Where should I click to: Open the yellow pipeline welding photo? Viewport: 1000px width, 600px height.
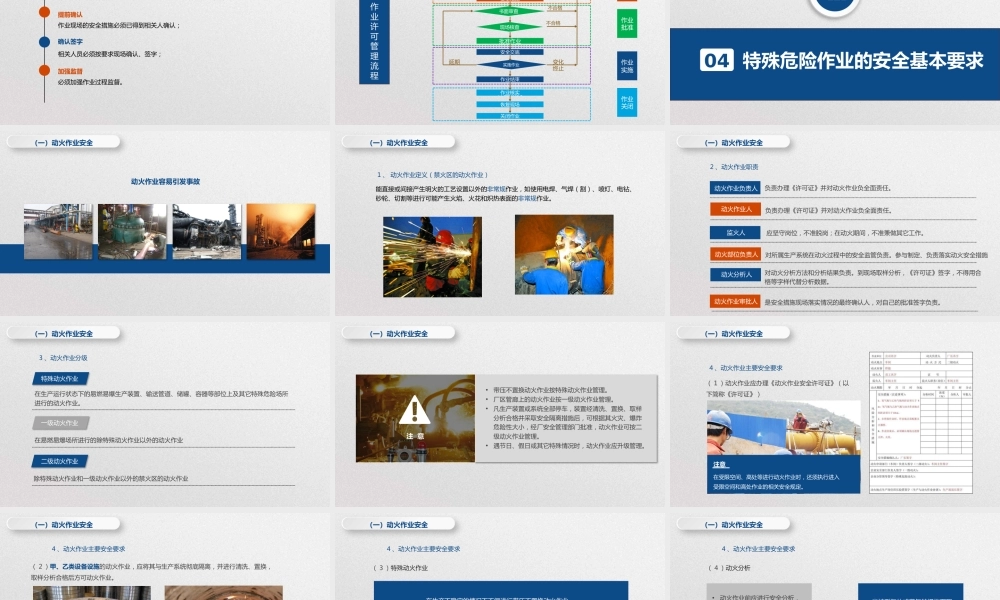pyautogui.click(x=784, y=427)
